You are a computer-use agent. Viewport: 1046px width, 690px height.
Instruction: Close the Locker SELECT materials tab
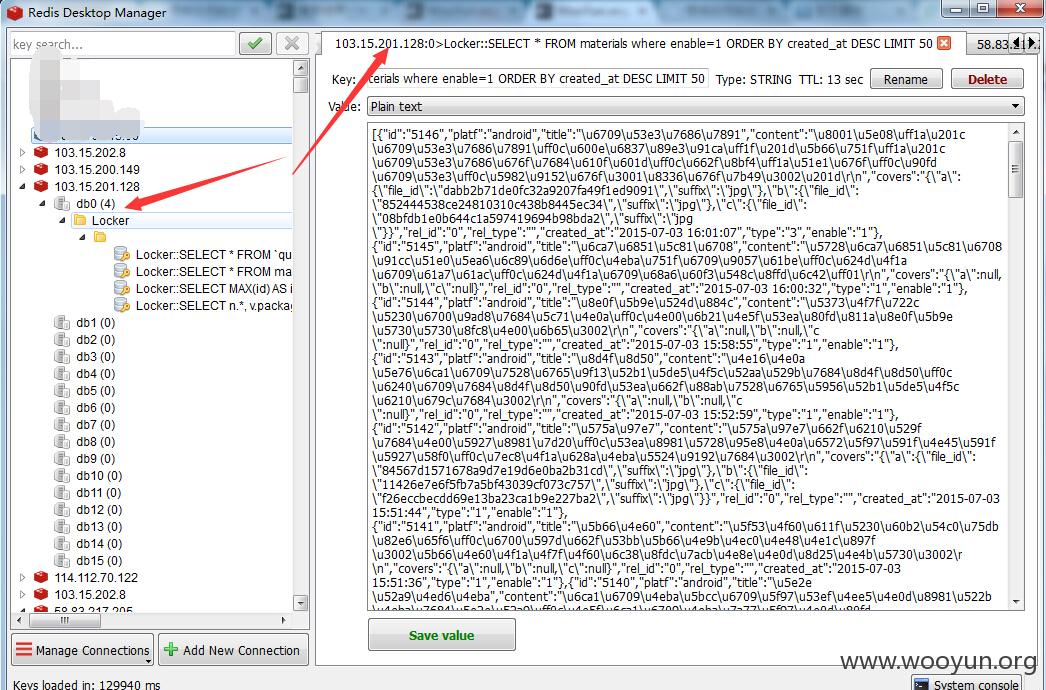click(944, 43)
